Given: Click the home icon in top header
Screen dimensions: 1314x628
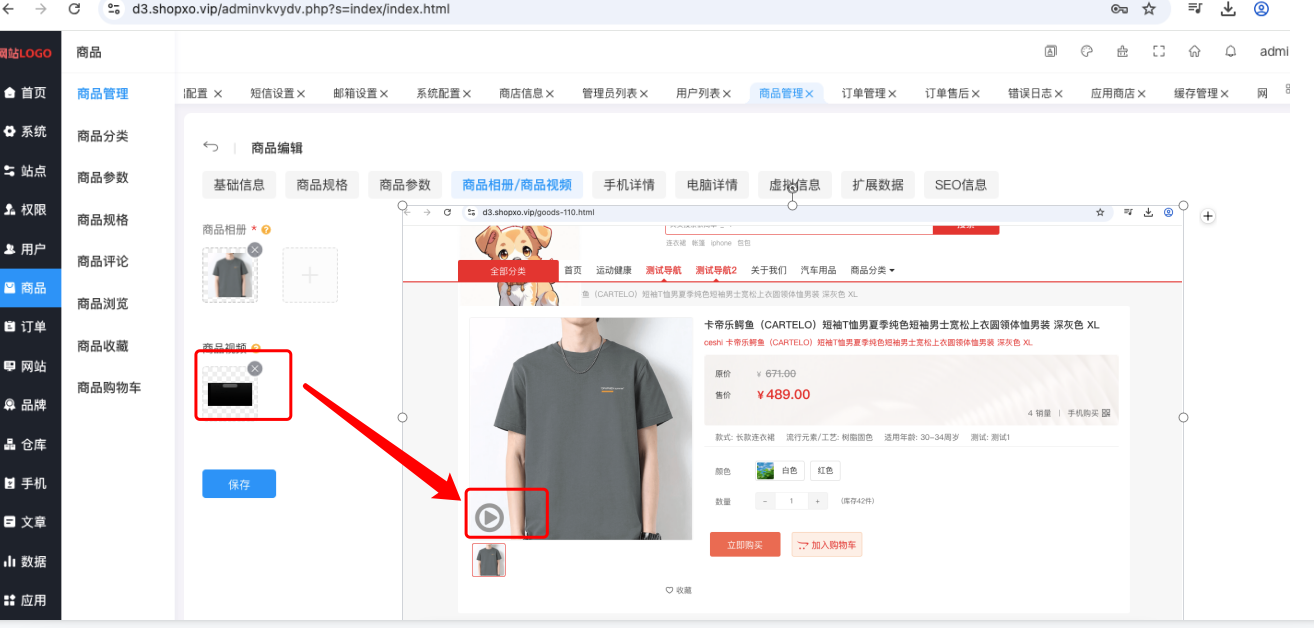Looking at the screenshot, I should (1195, 52).
